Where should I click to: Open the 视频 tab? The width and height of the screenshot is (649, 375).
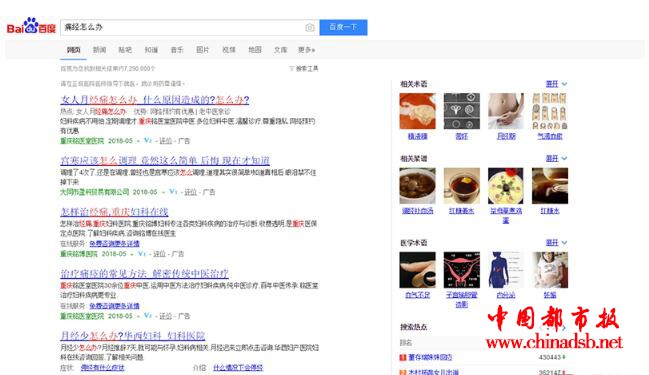(x=228, y=50)
